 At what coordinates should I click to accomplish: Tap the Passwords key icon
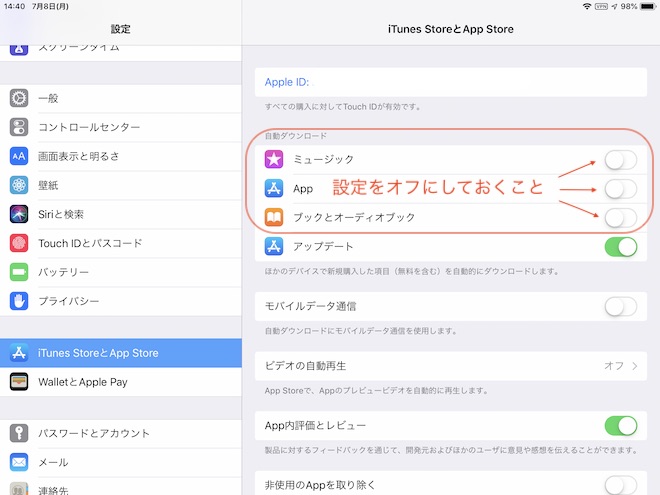coord(19,433)
